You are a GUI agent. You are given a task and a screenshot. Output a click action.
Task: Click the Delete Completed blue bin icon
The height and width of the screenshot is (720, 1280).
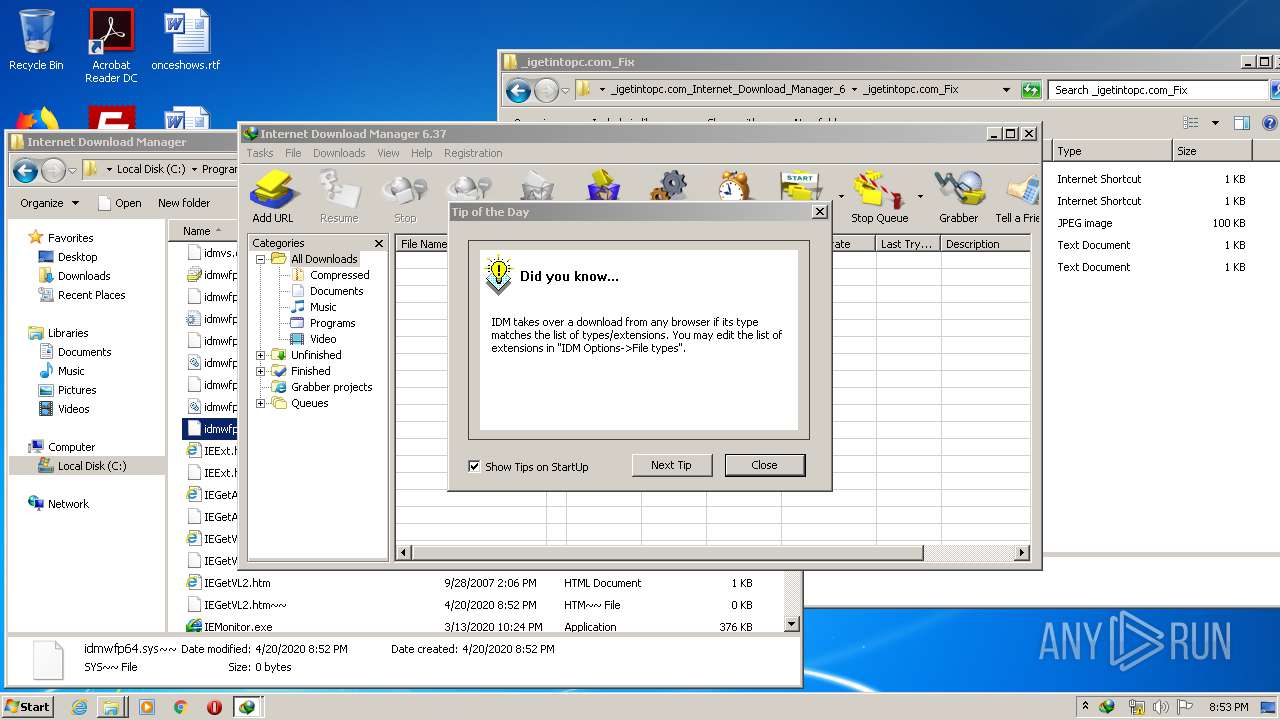[603, 186]
